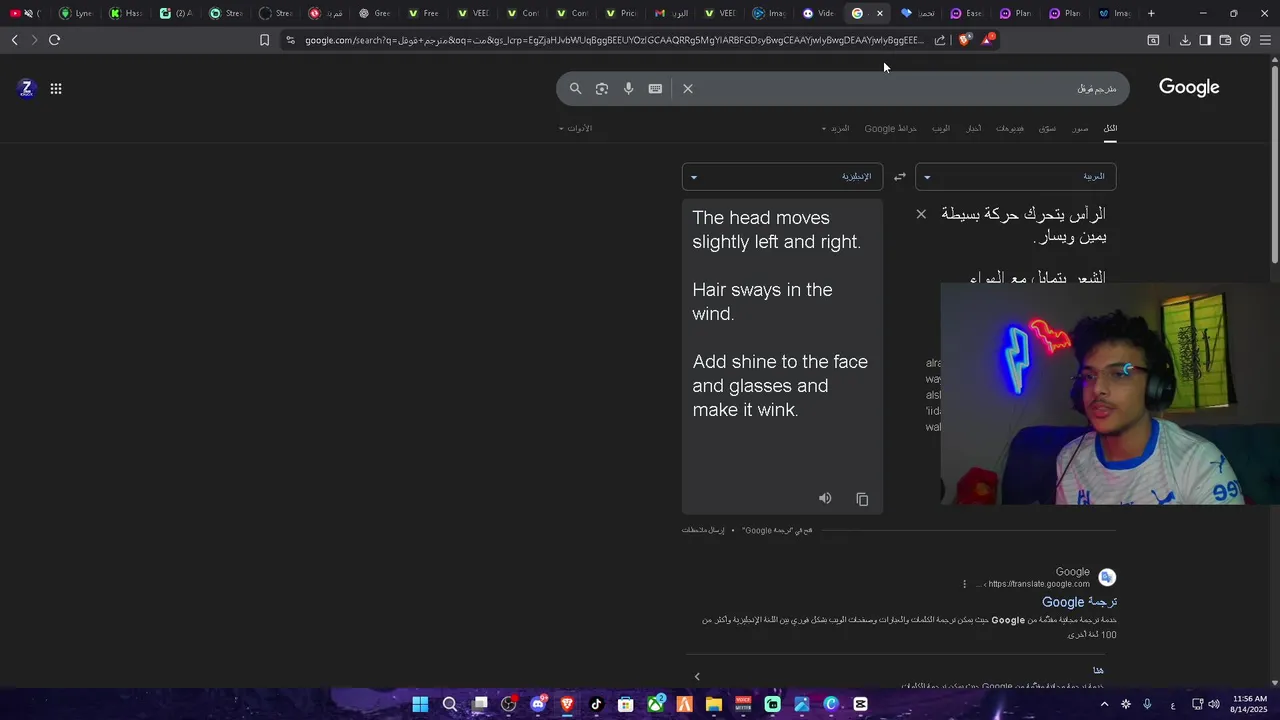Screen dimensions: 1280x720
Task: Open the Arabic source language dropdown
Action: click(x=1016, y=177)
